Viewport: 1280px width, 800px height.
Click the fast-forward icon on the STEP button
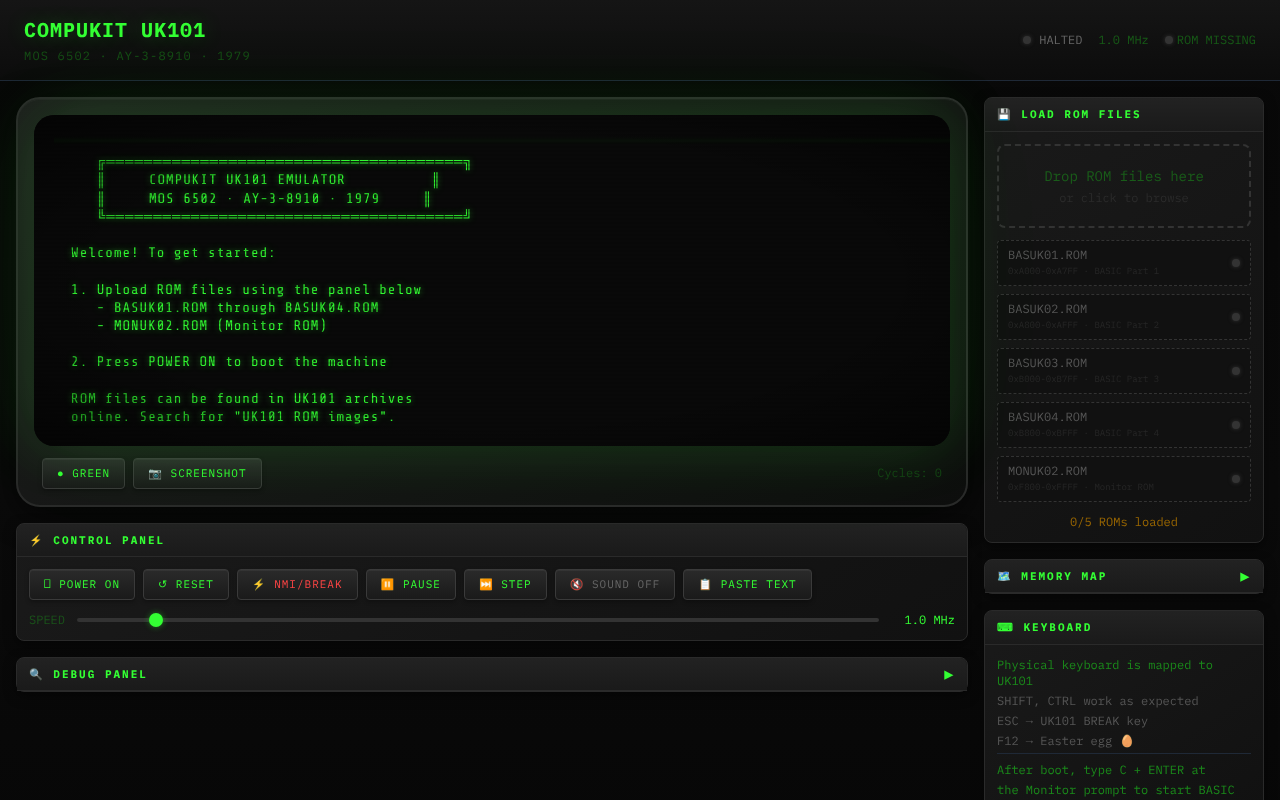[x=485, y=584]
